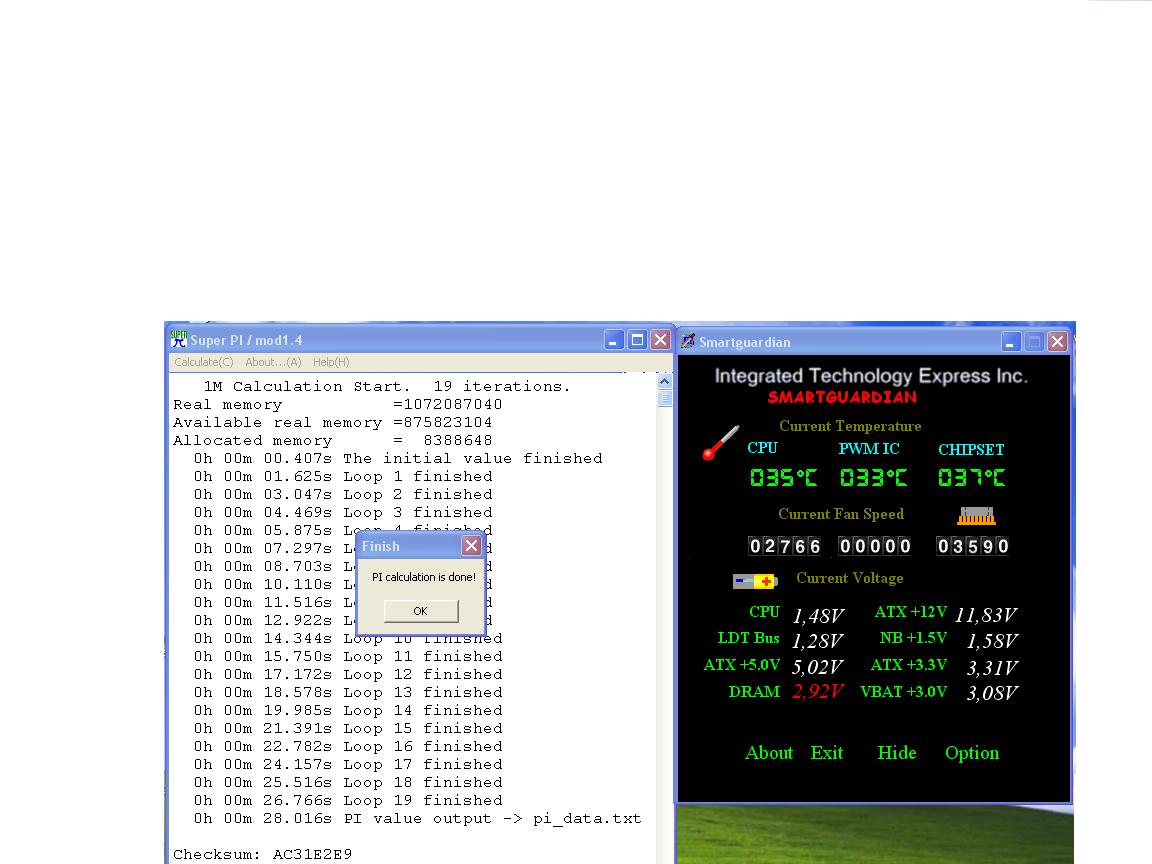1152x864 pixels.
Task: Click the CPU voltage value 1,48V
Action: pyautogui.click(x=818, y=615)
